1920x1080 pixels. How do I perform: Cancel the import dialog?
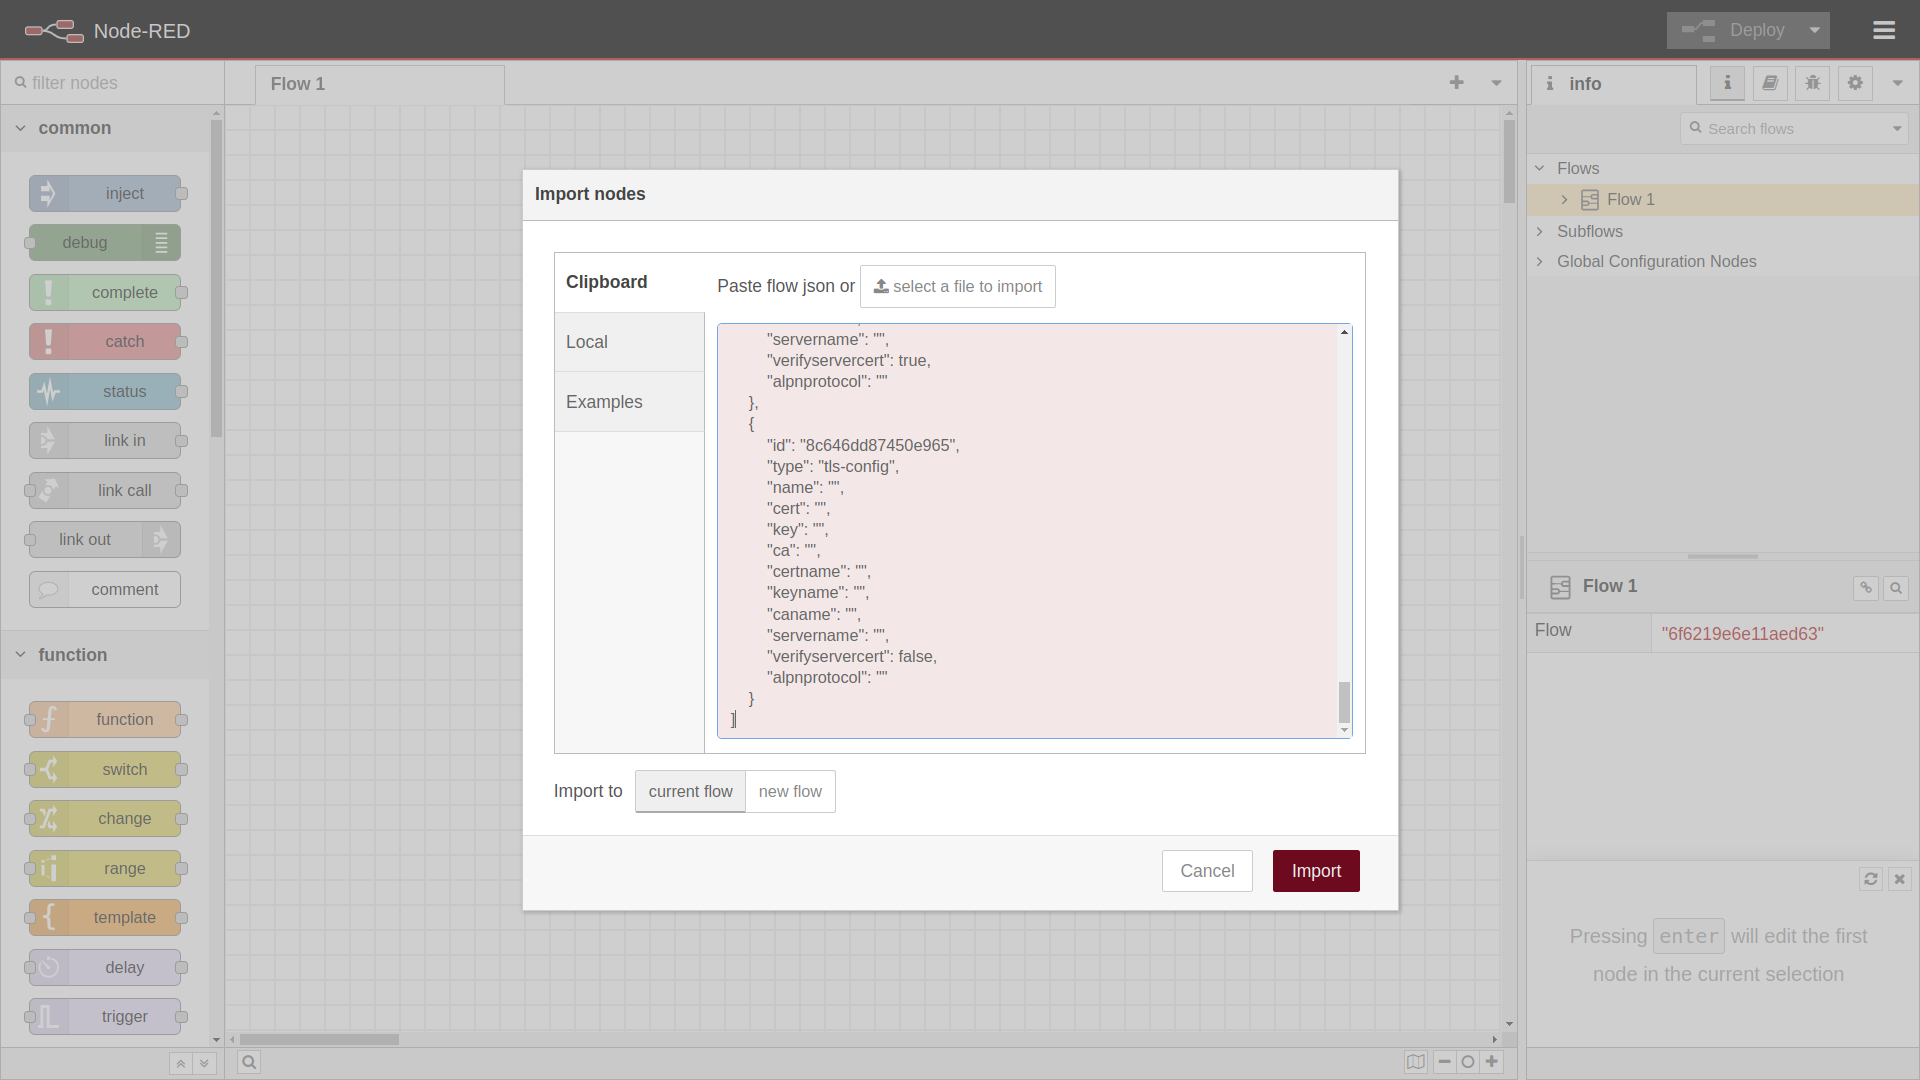click(1207, 871)
